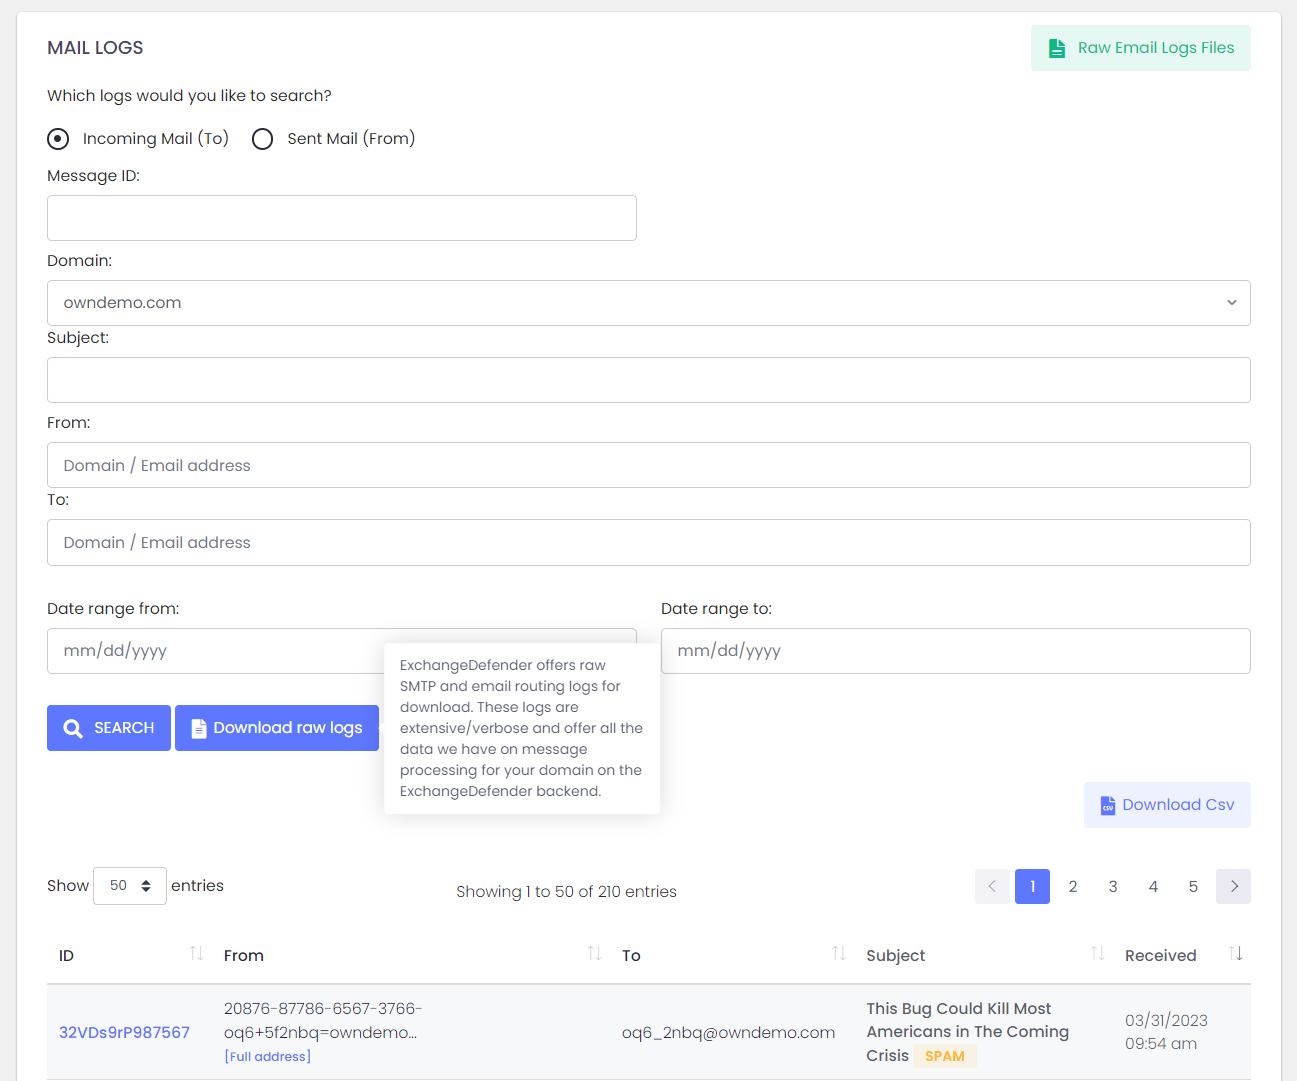Click the Subject text field
This screenshot has height=1081, width=1297.
[648, 380]
